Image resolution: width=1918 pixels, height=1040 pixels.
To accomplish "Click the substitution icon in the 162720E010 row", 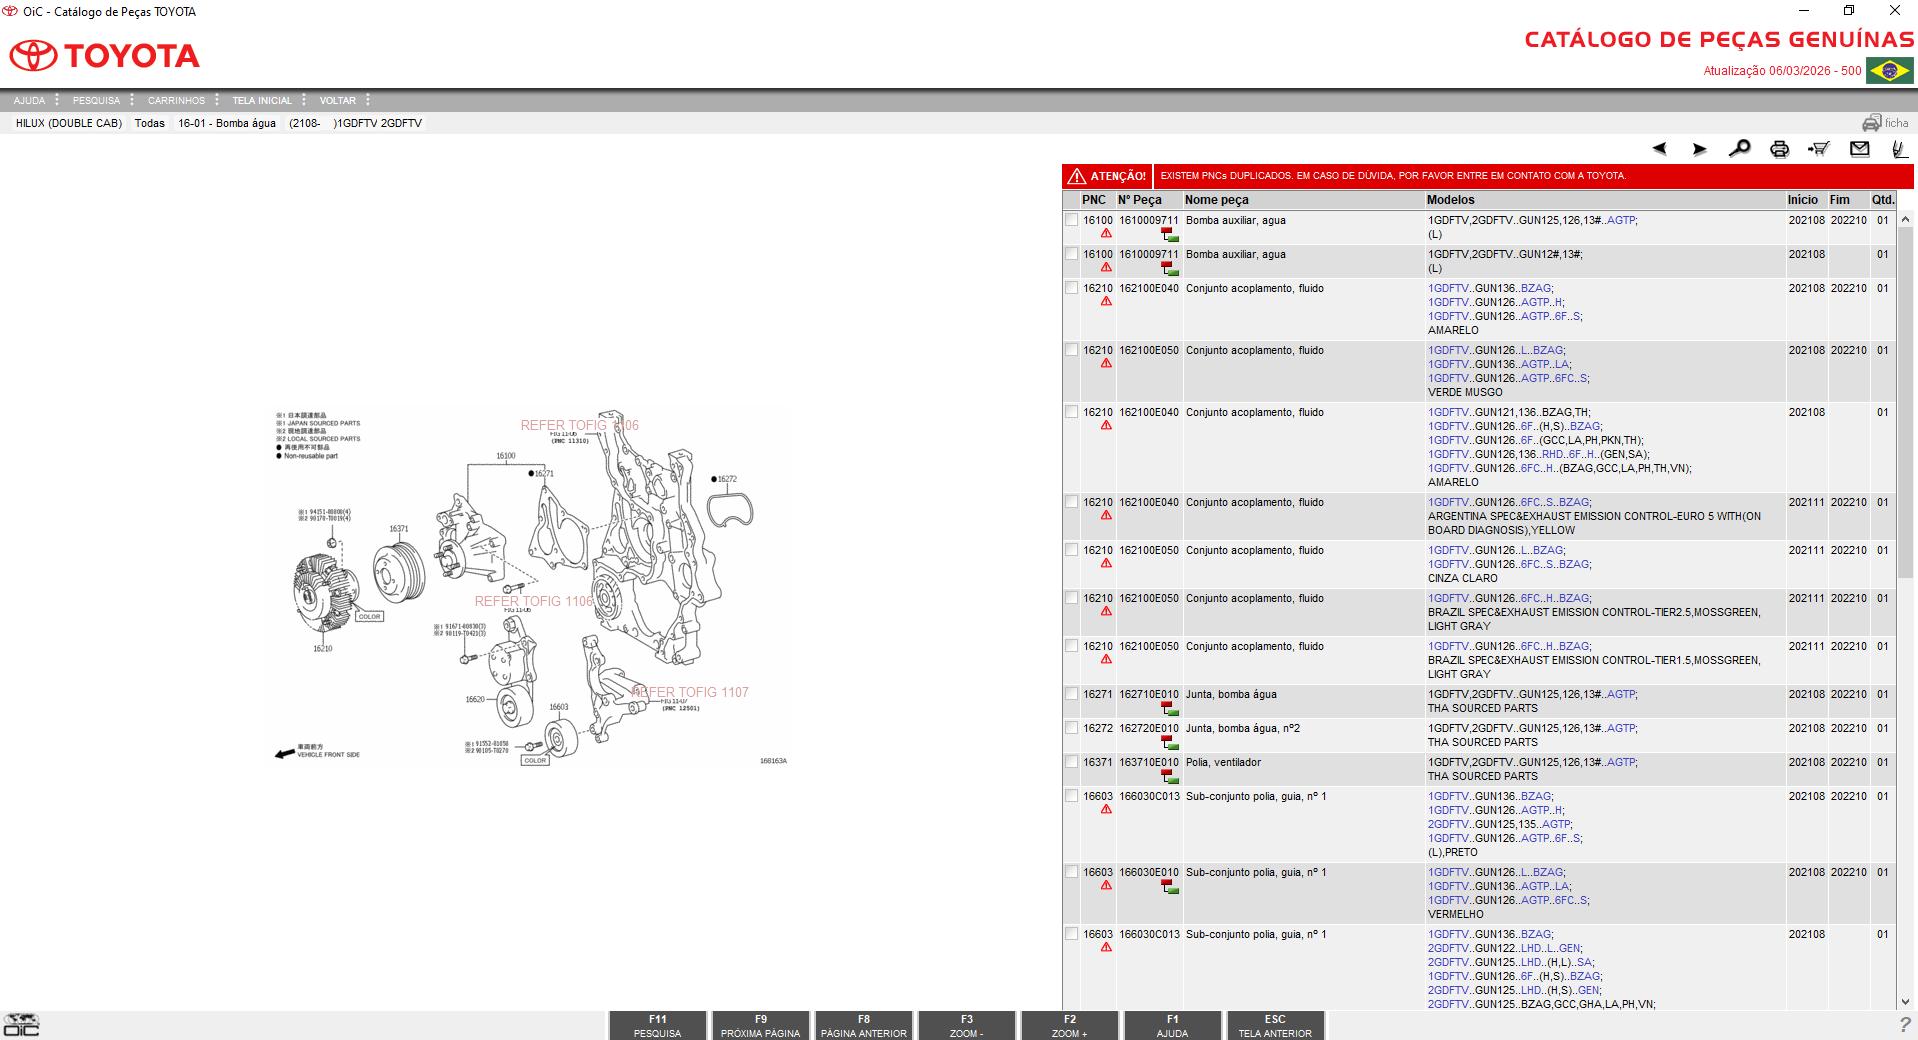I will click(x=1169, y=743).
